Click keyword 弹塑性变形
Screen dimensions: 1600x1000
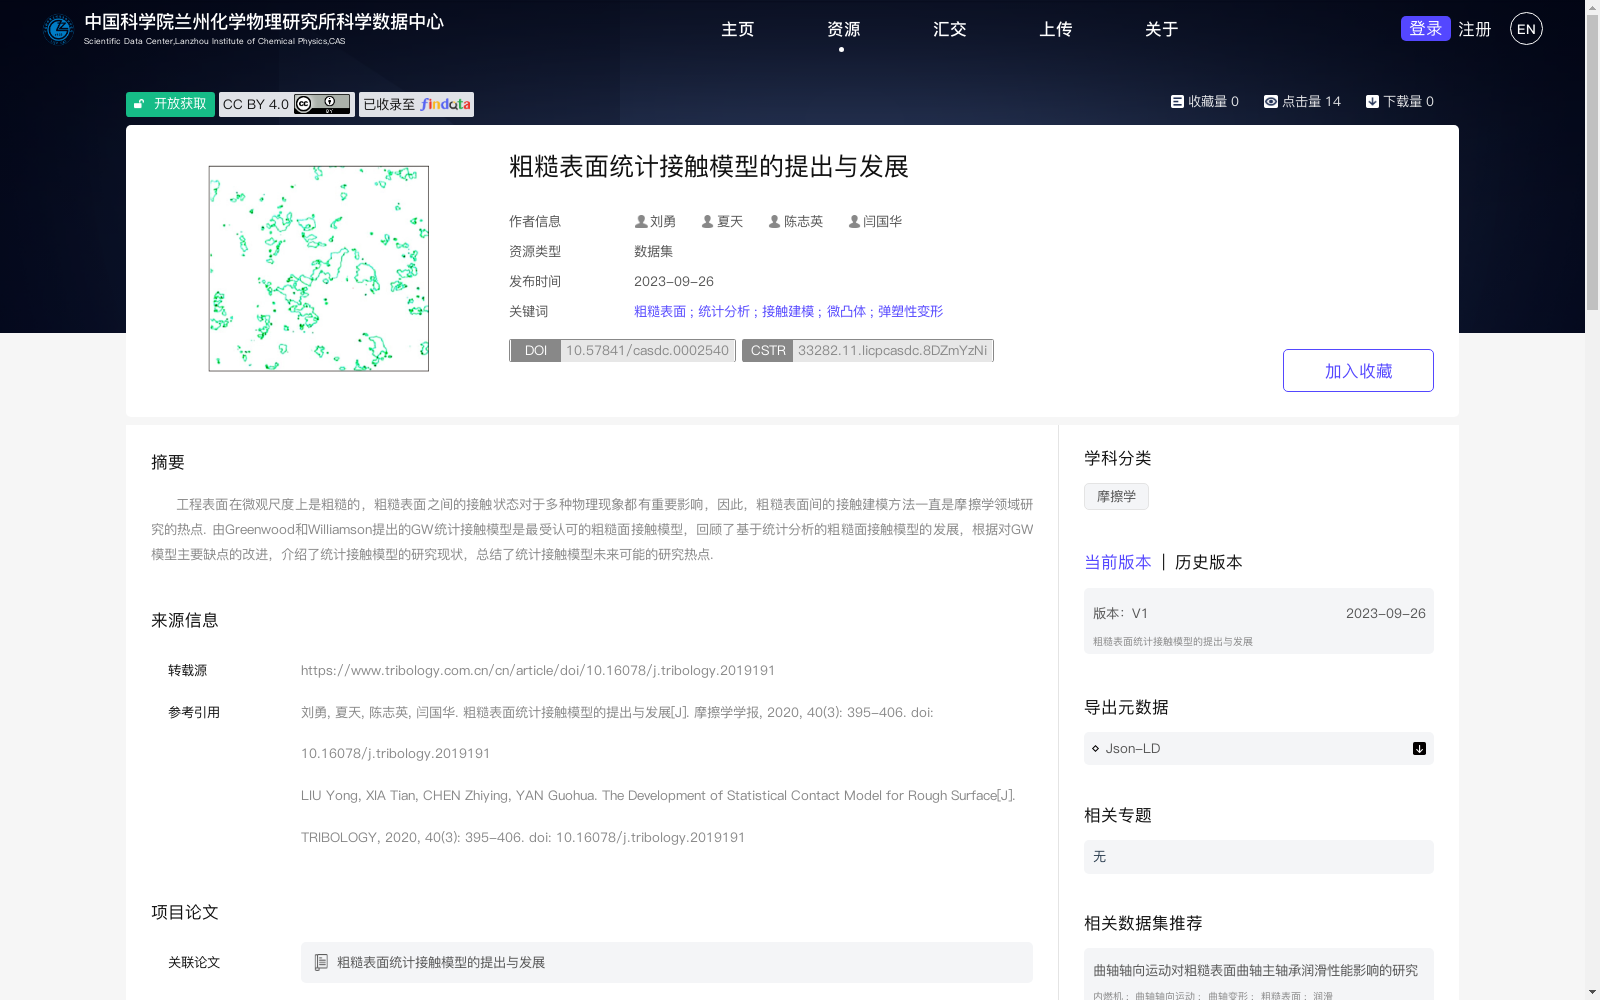point(910,311)
